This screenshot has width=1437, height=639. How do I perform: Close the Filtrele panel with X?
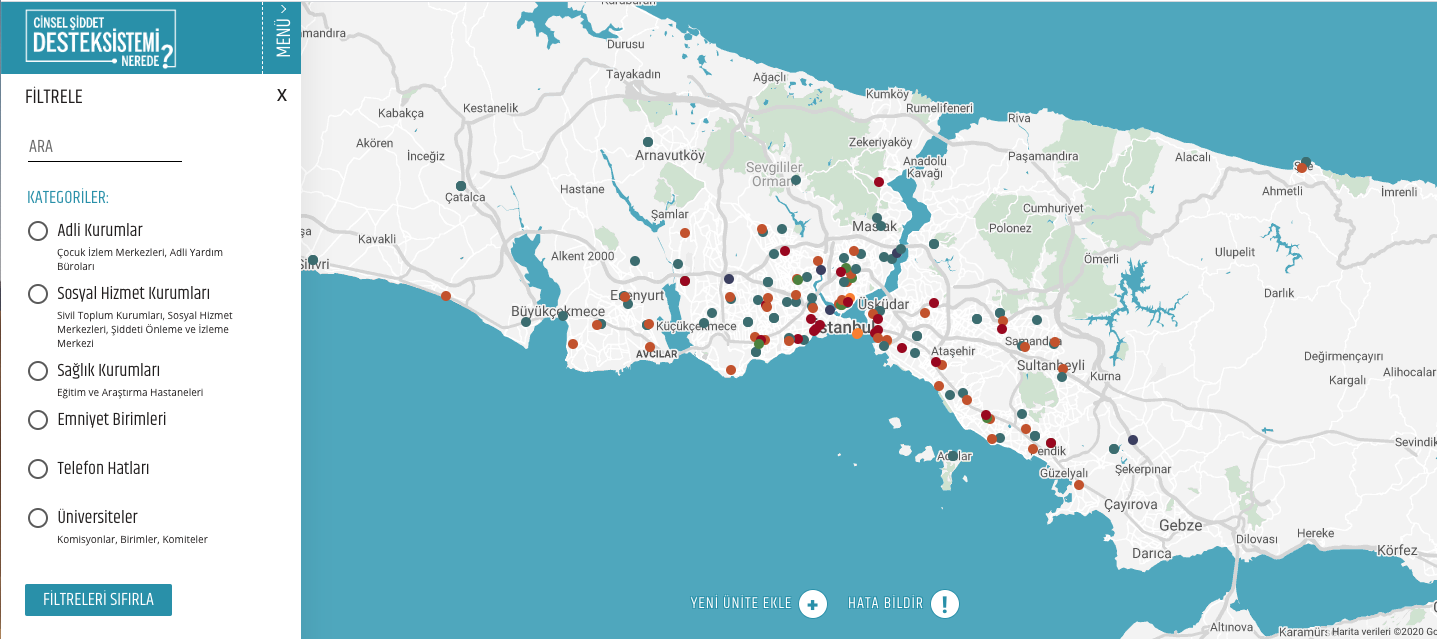[x=282, y=95]
